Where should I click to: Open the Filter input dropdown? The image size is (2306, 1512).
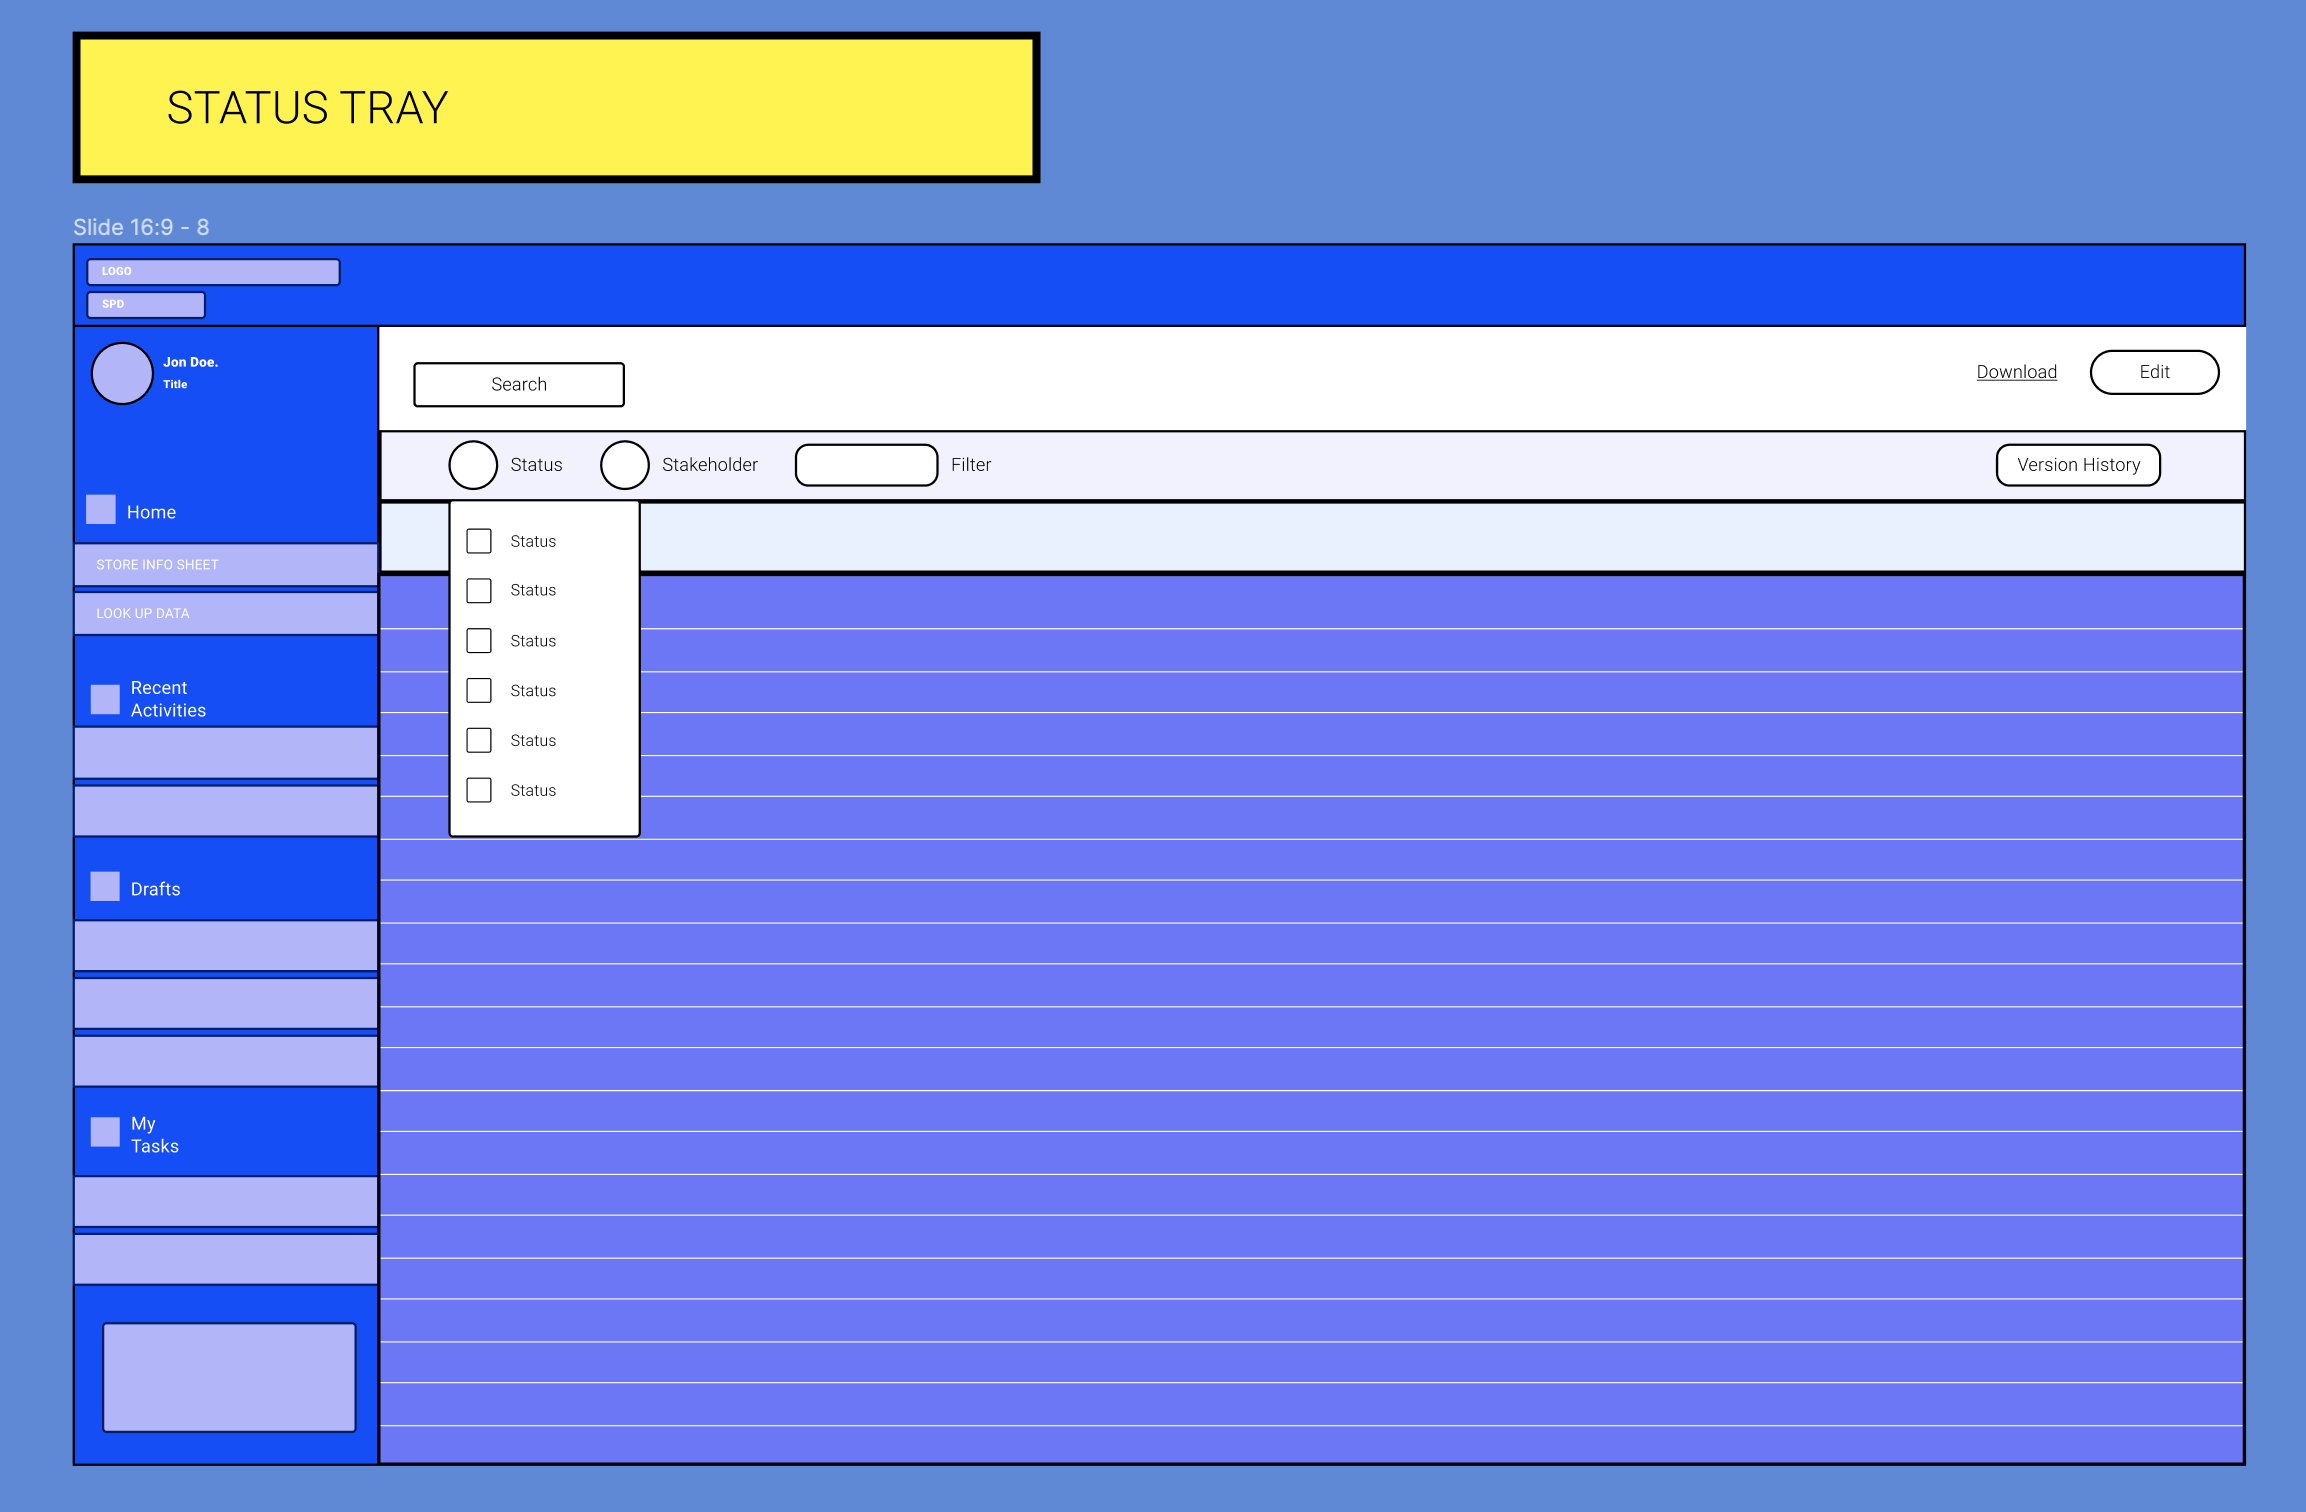866,464
